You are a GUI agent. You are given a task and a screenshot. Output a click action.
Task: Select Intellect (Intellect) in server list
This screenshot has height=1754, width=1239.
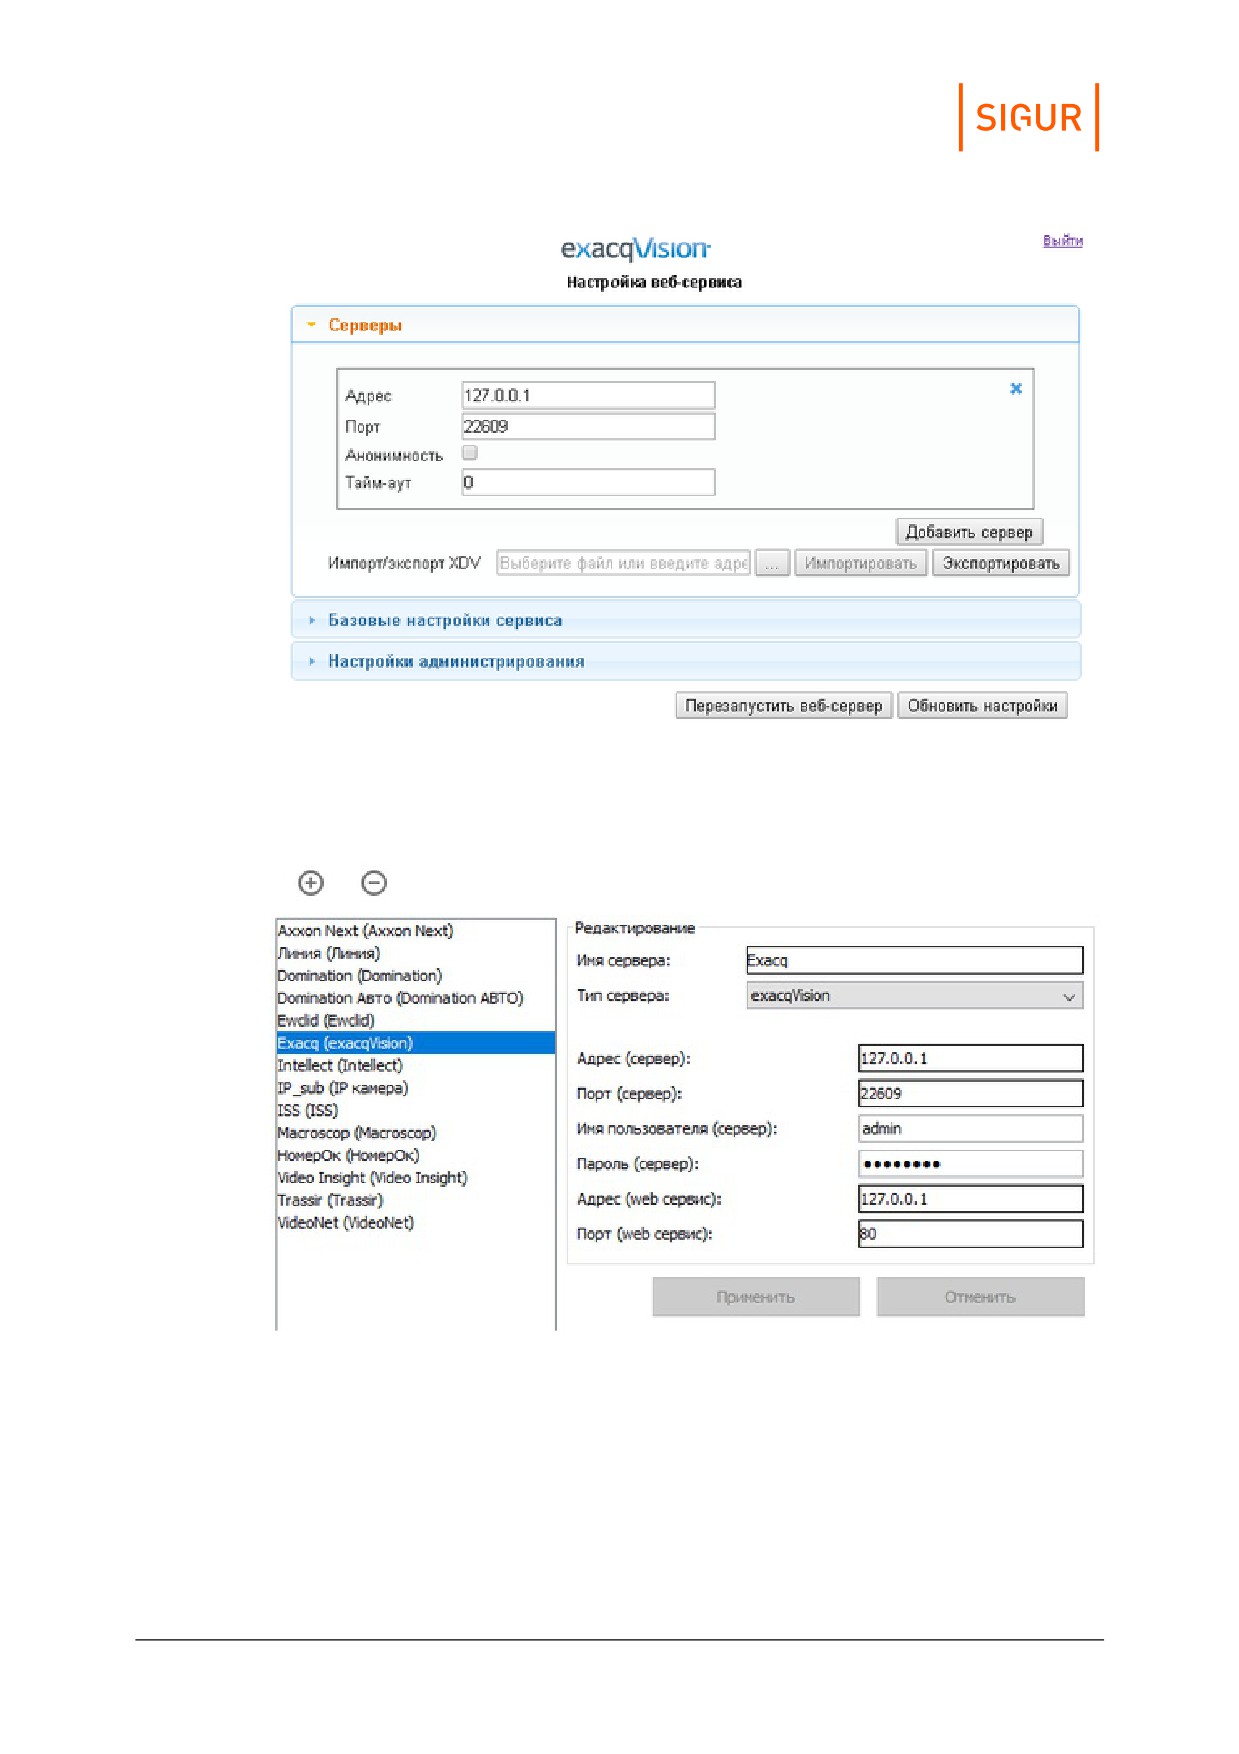tap(416, 1066)
